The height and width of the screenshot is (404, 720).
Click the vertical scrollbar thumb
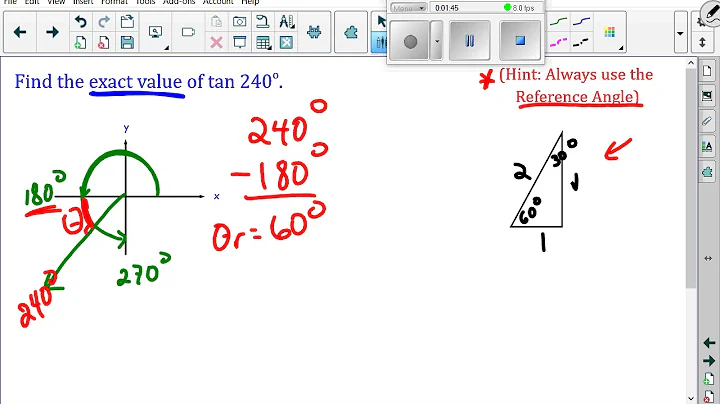pos(691,179)
